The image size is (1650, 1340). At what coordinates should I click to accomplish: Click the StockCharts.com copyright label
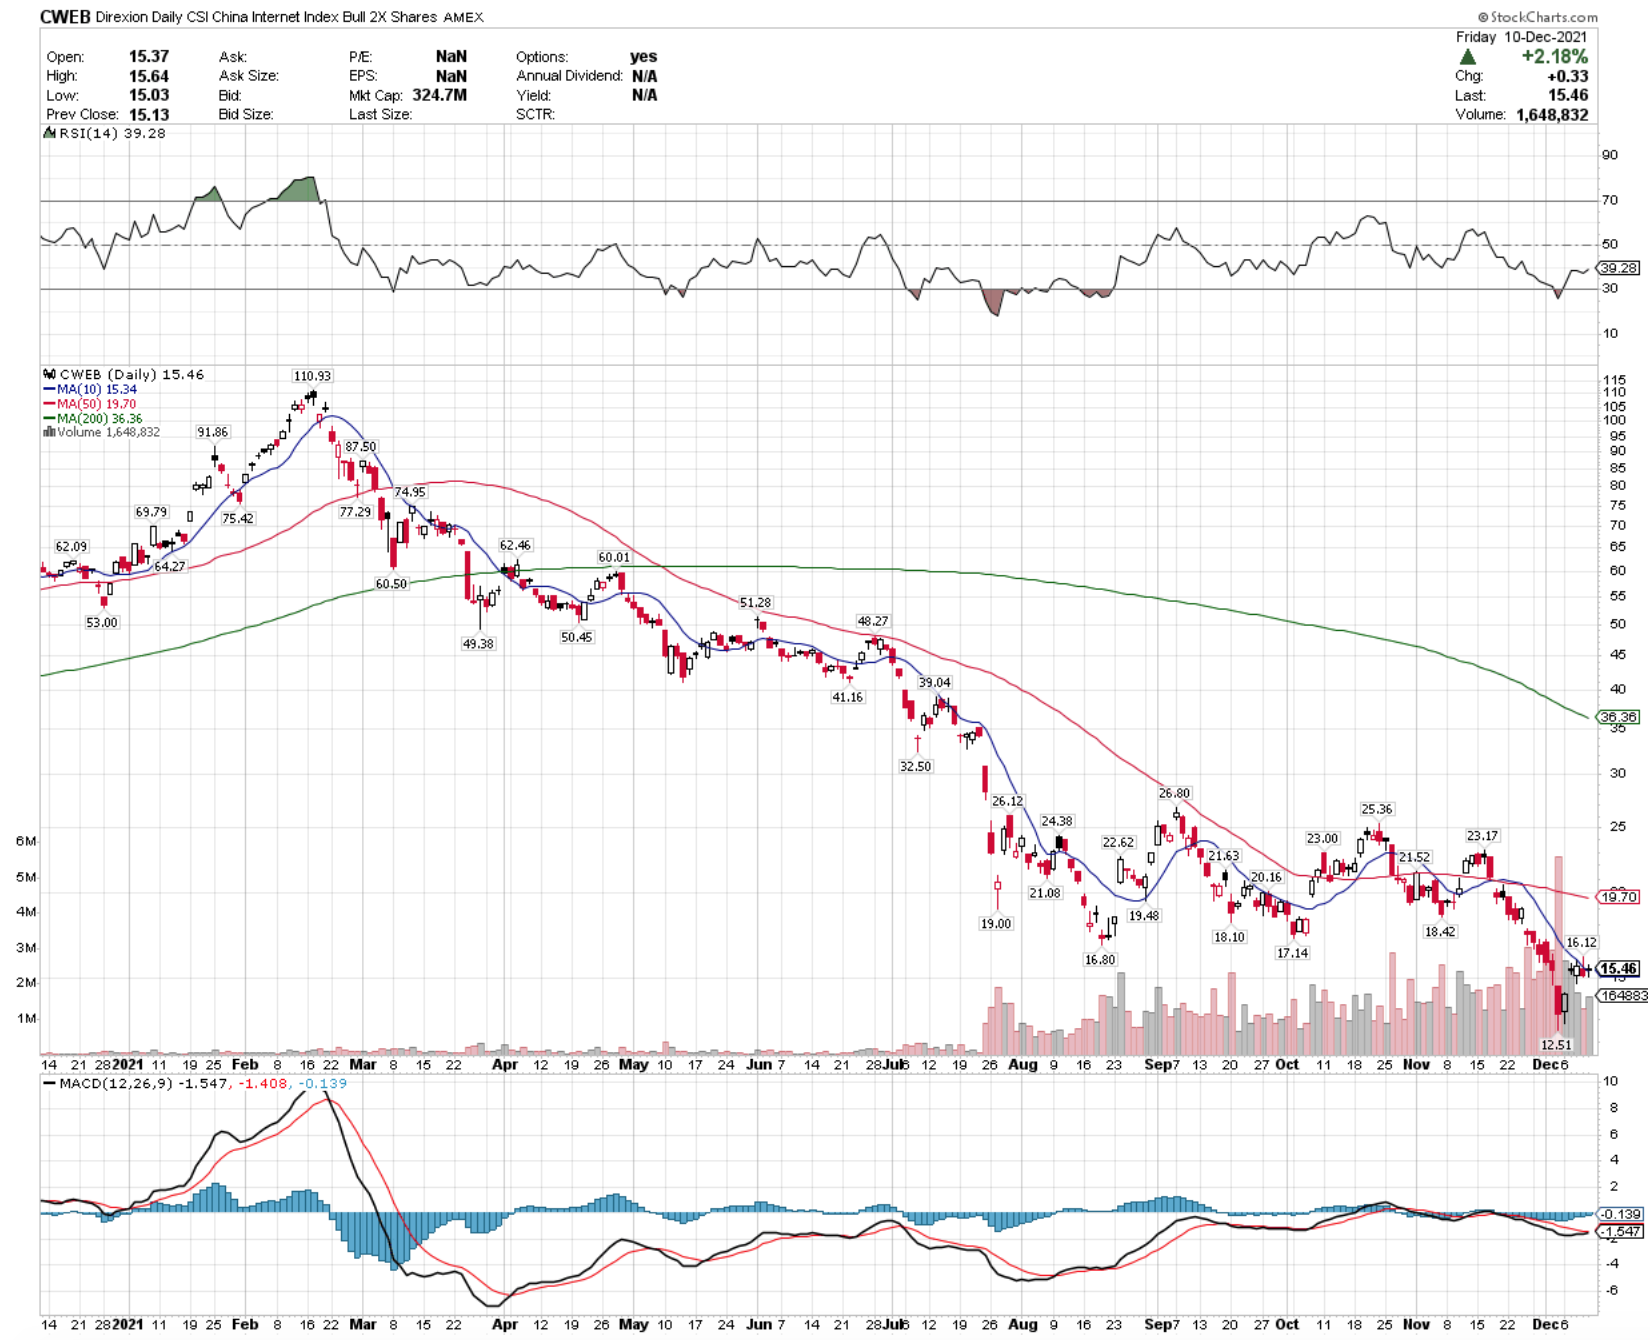pos(1538,17)
